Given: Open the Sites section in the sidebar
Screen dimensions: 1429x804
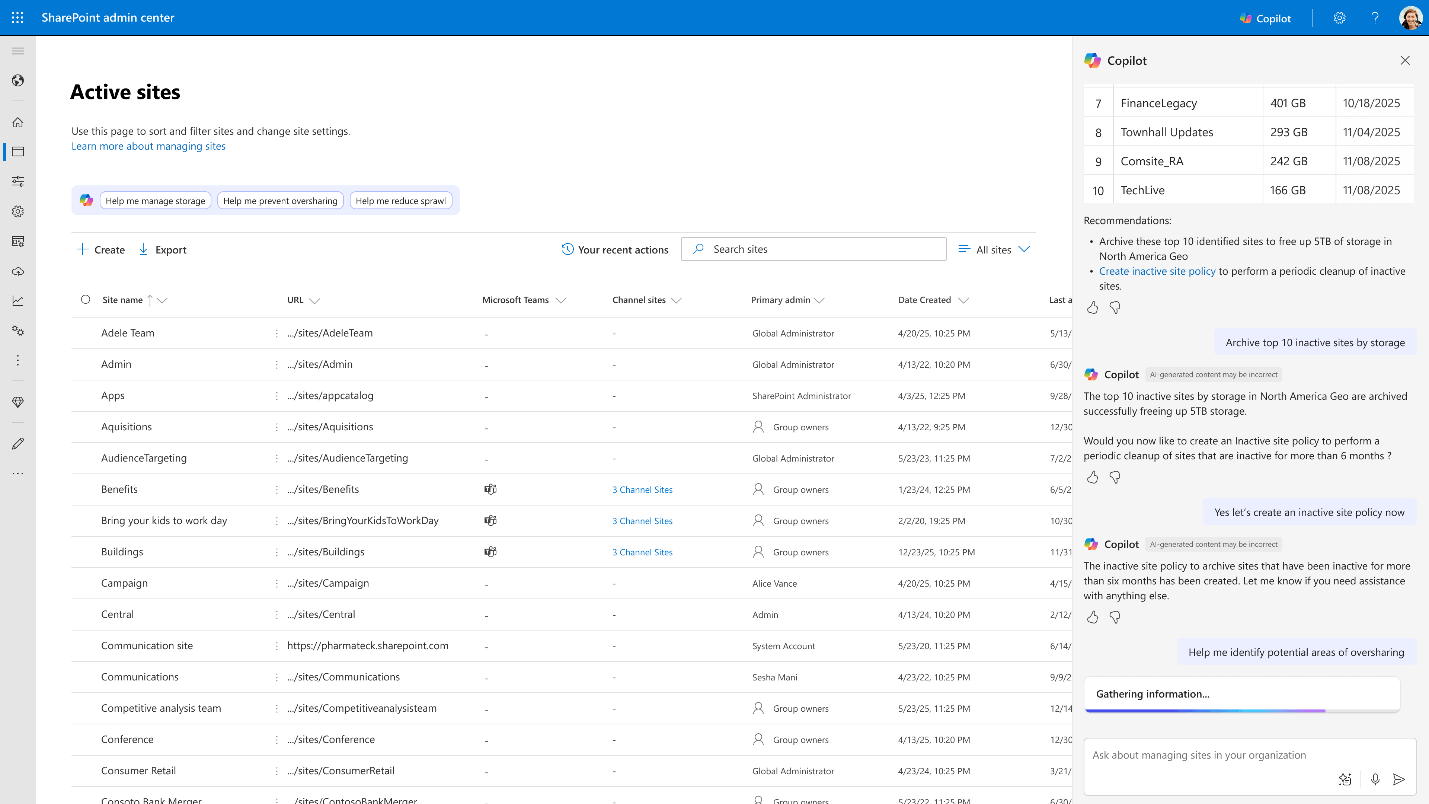Looking at the screenshot, I should (x=17, y=151).
